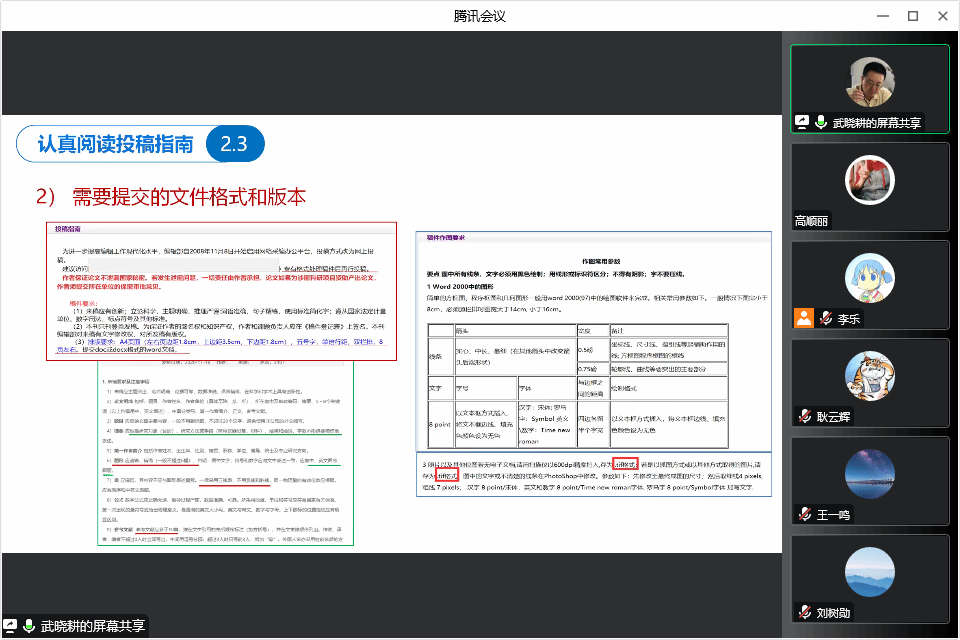This screenshot has height=640, width=960.
Task: Click the orange host icon beside 李乐
Action: (x=803, y=318)
